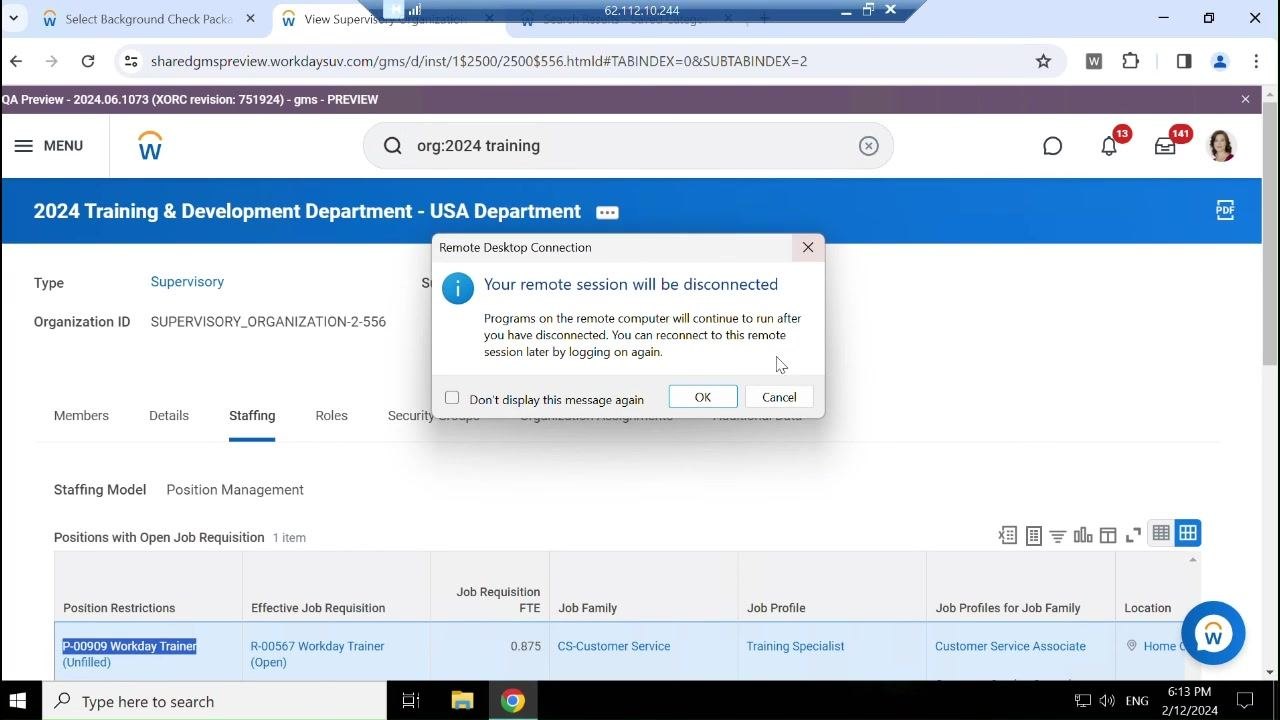View notifications bell with 13 alerts
The height and width of the screenshot is (720, 1280).
click(1109, 146)
